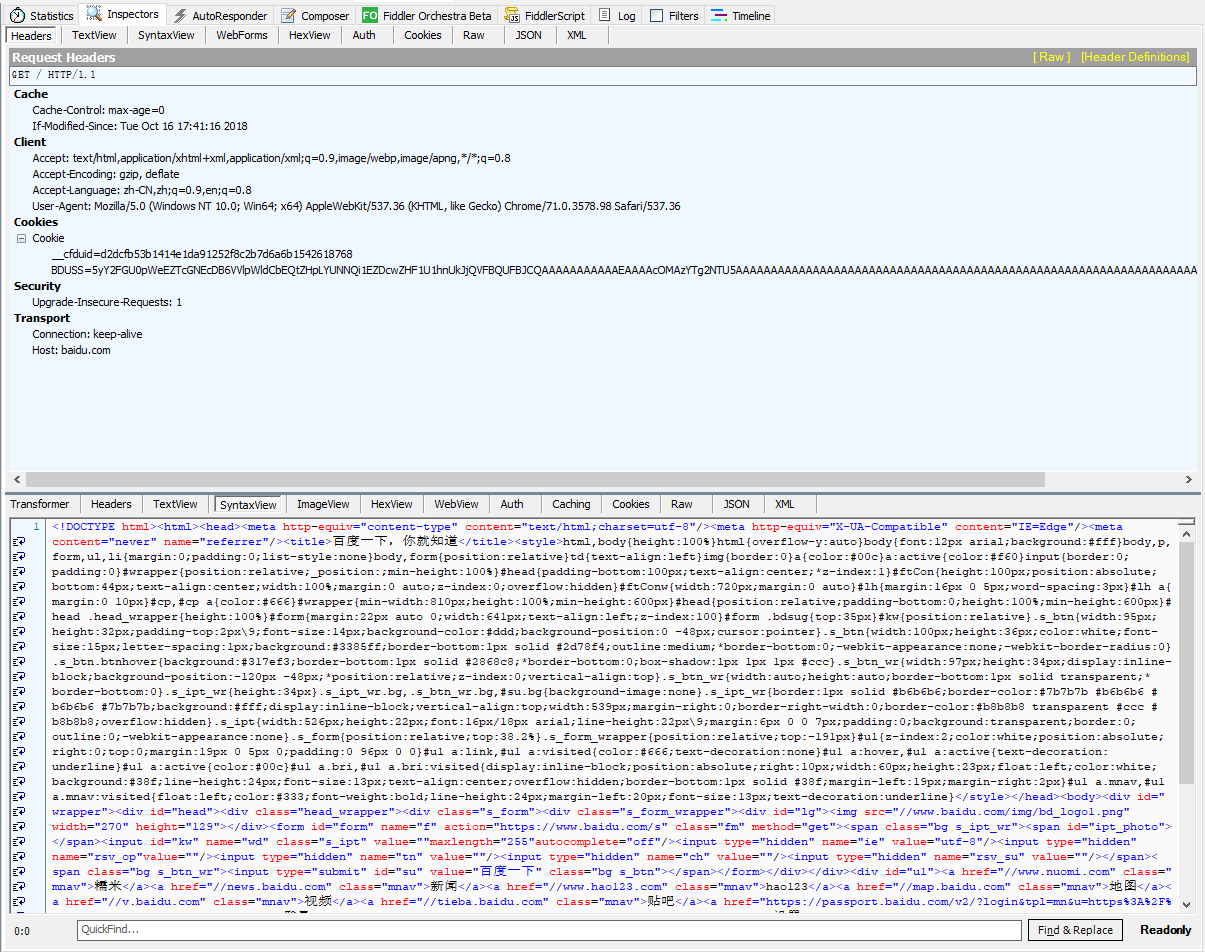The image size is (1205, 952).
Task: Click the Composer pencil icon
Action: click(x=288, y=16)
